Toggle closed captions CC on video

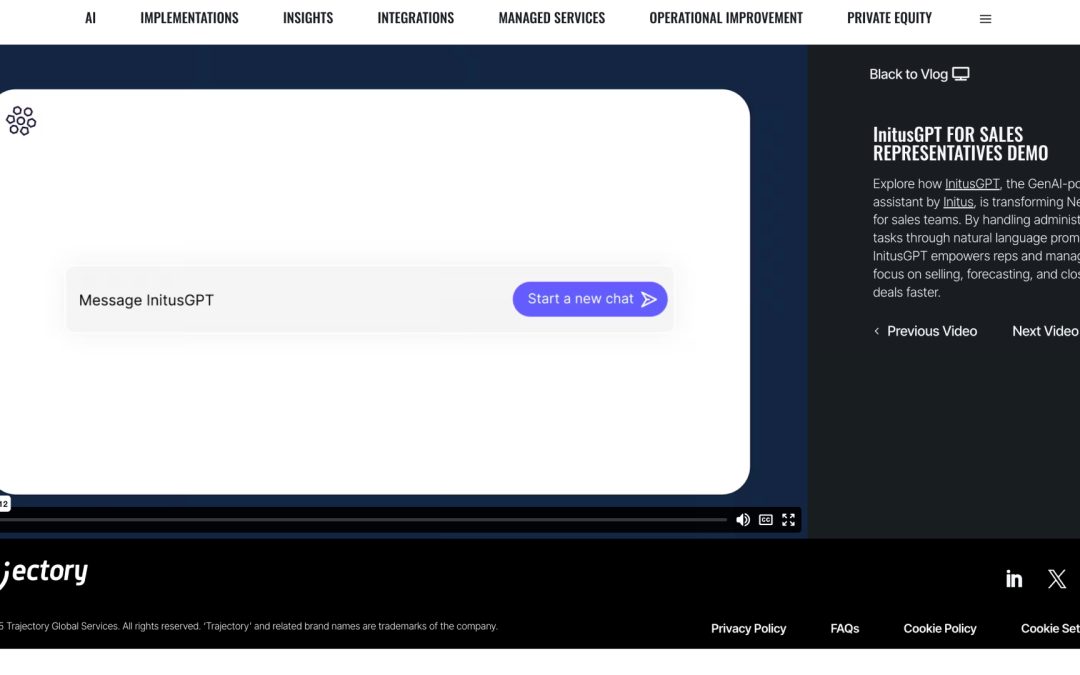[766, 520]
